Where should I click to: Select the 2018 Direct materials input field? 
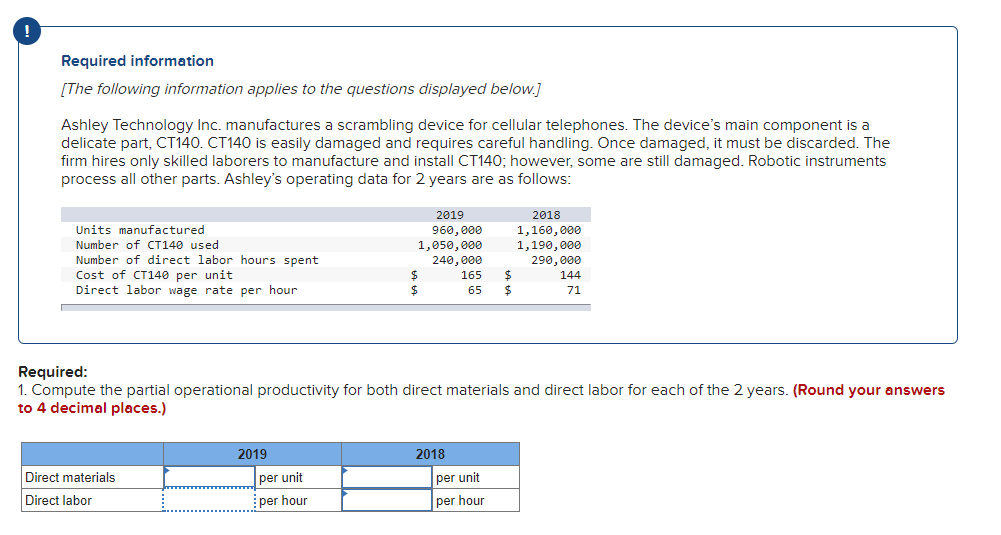pyautogui.click(x=387, y=478)
